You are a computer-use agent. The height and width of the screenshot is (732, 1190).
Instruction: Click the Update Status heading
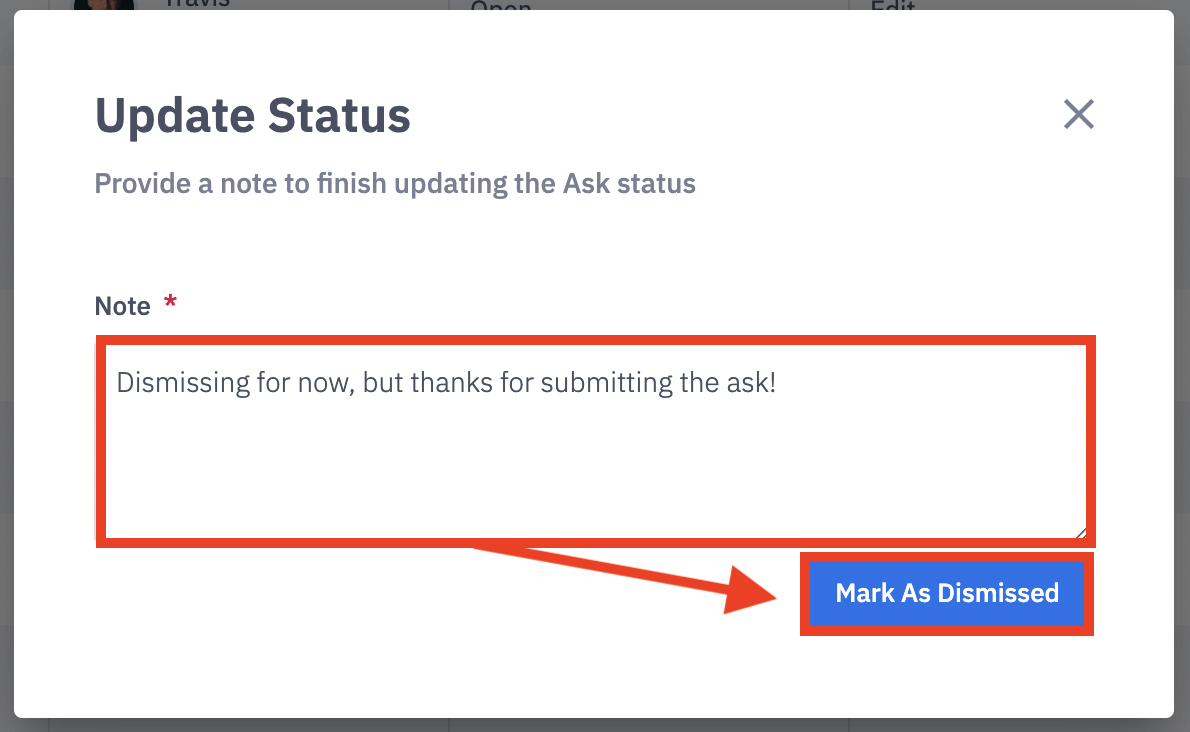(x=252, y=116)
